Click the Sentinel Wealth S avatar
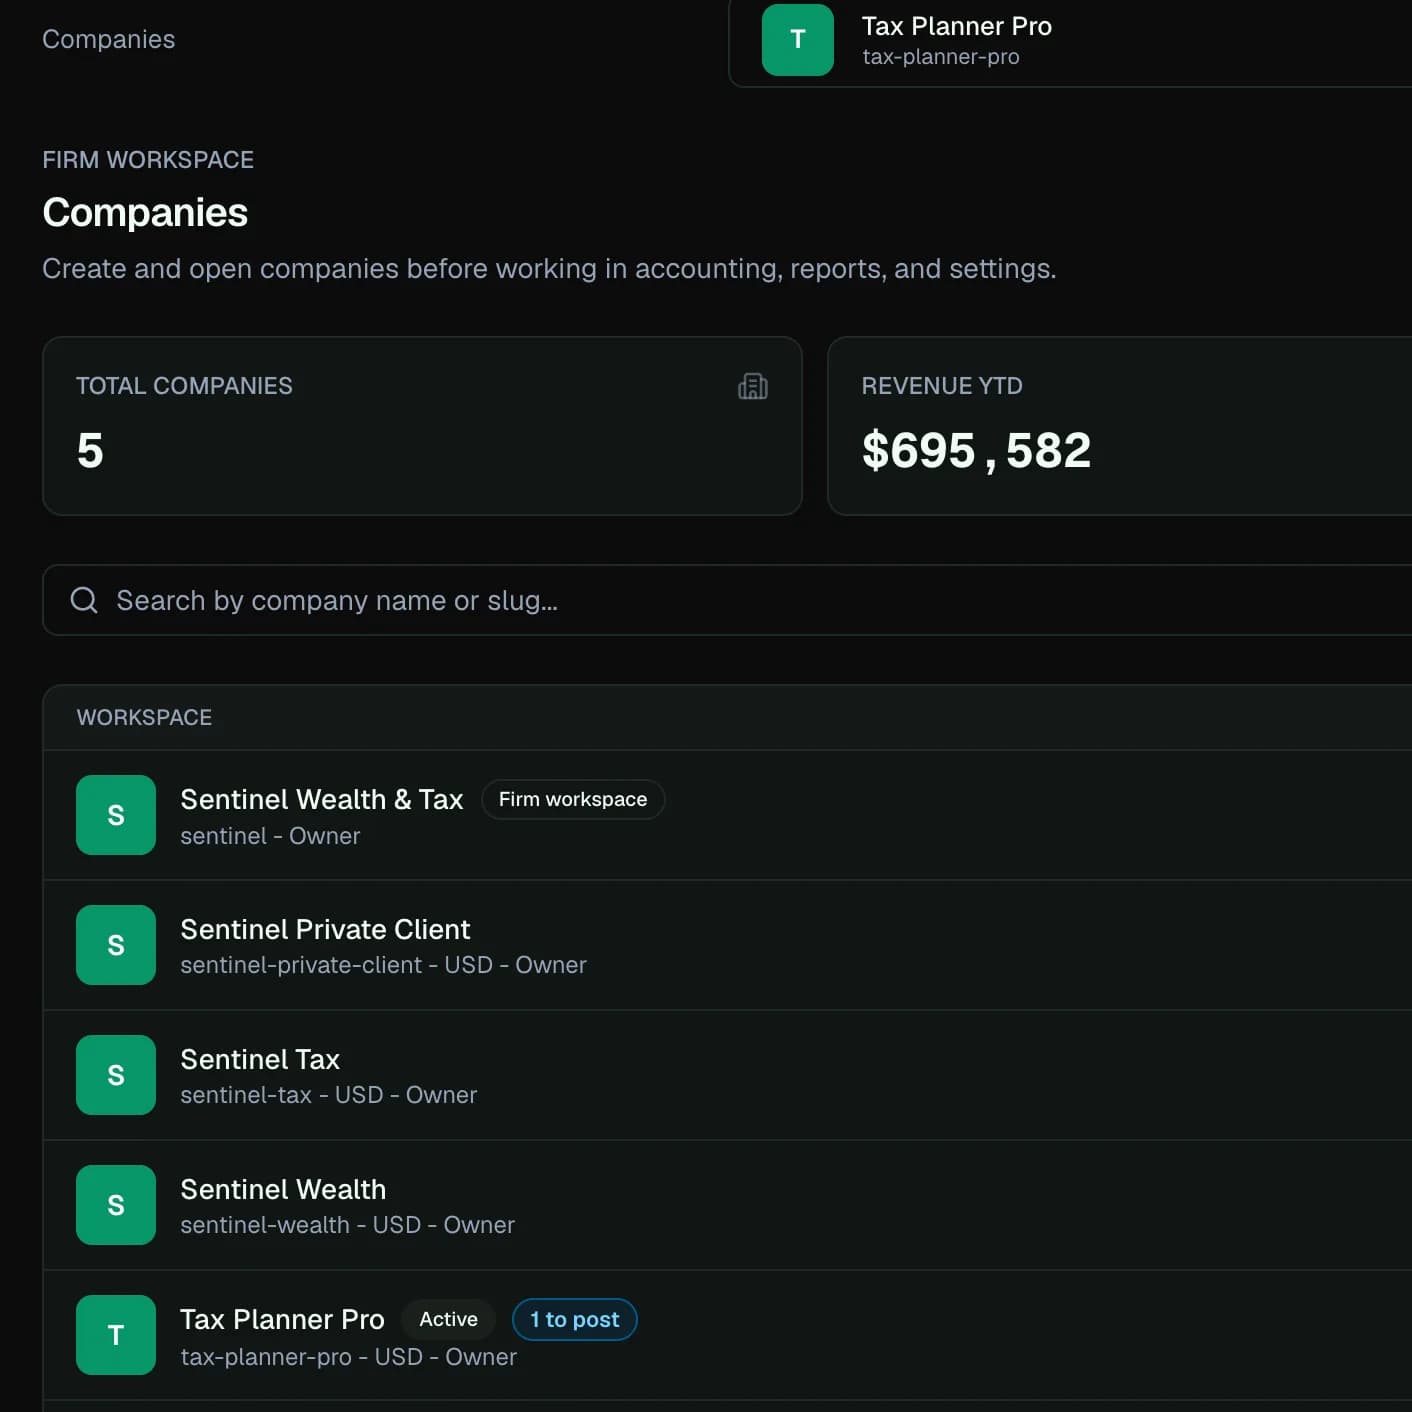 point(116,1205)
